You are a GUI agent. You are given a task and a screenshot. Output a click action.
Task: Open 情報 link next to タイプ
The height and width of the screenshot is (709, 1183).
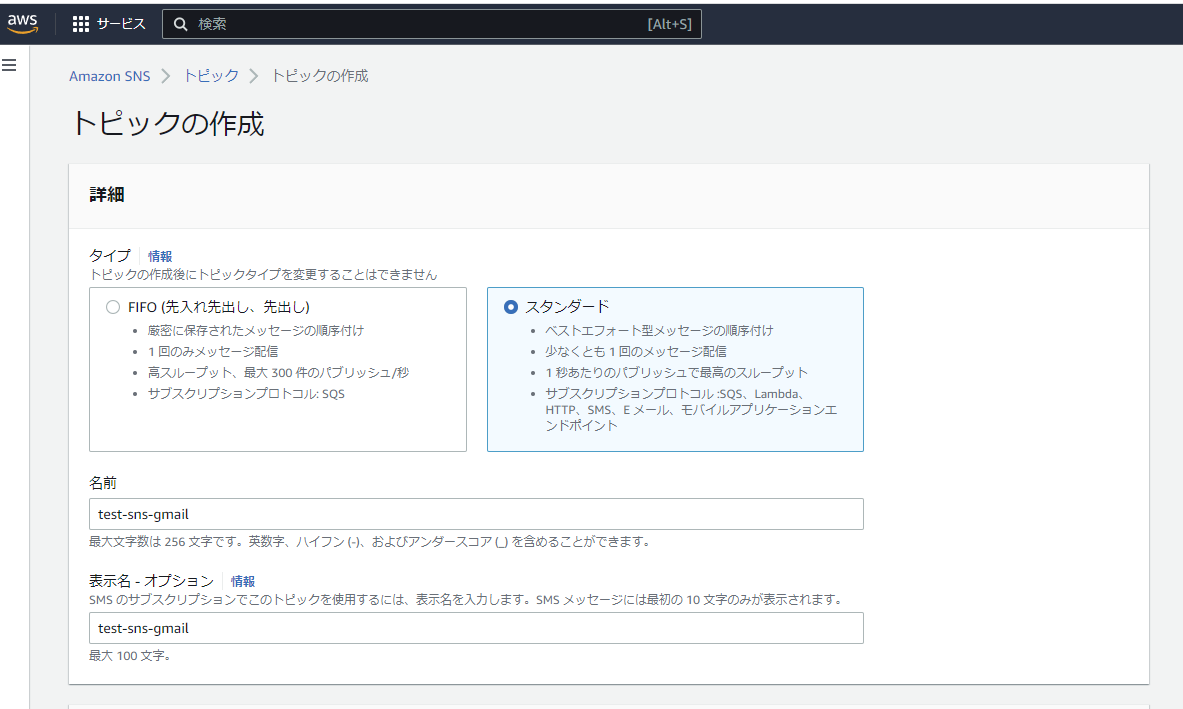(x=160, y=256)
